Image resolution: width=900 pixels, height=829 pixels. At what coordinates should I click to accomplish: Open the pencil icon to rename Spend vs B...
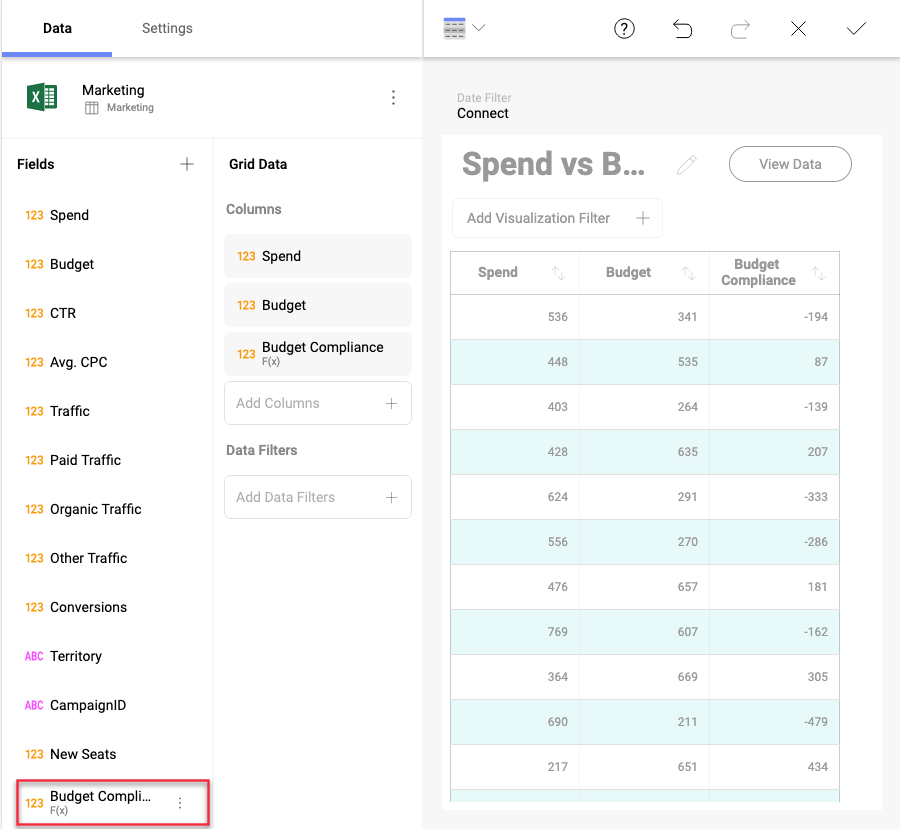coord(687,163)
